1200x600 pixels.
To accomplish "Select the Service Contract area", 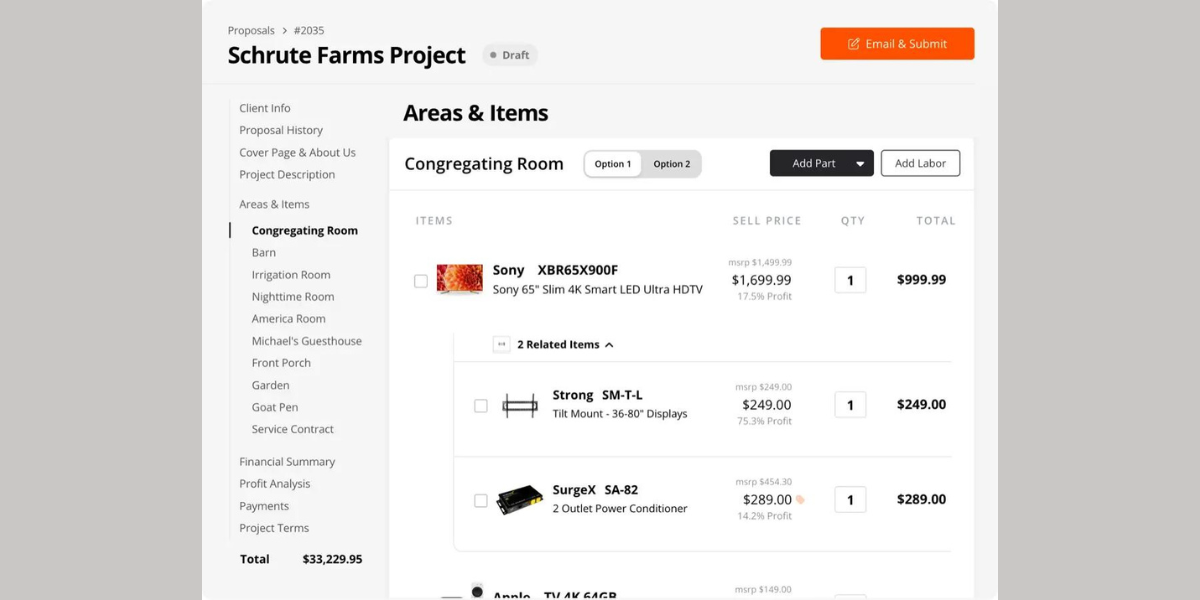I will tap(293, 428).
